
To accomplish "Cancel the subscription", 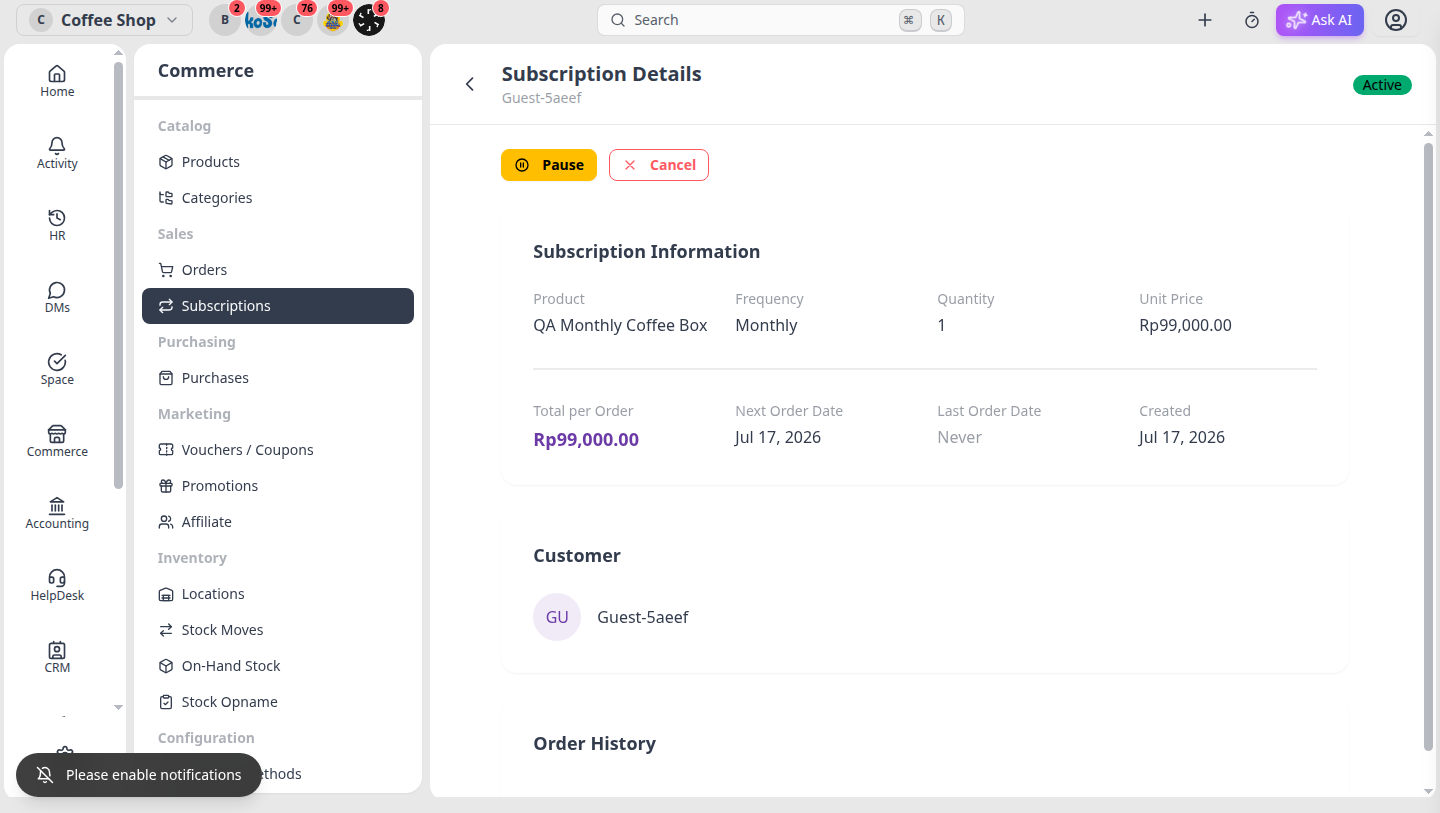I will click(x=659, y=165).
